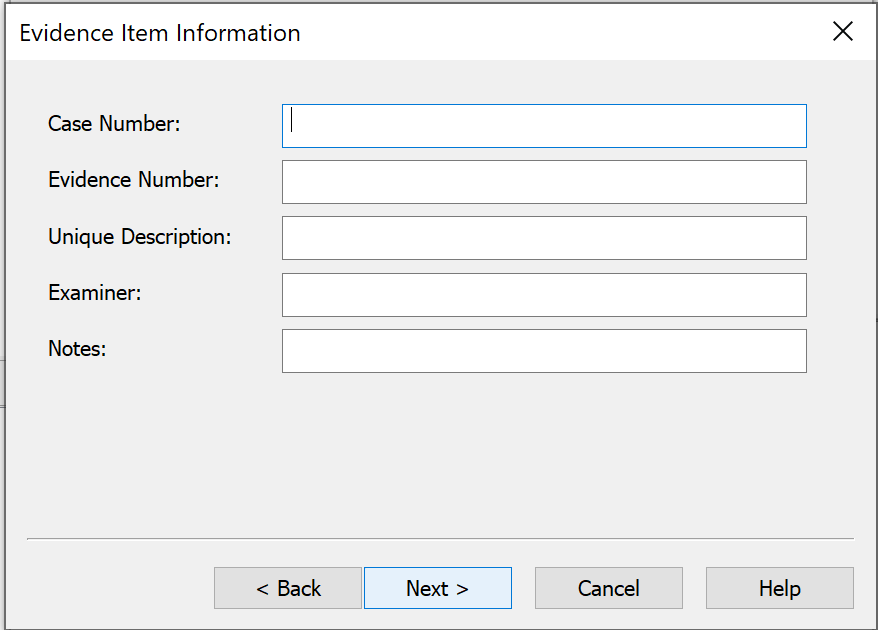Viewport: 878px width, 630px height.
Task: Click the Evidence Item Information title text
Action: [x=160, y=33]
